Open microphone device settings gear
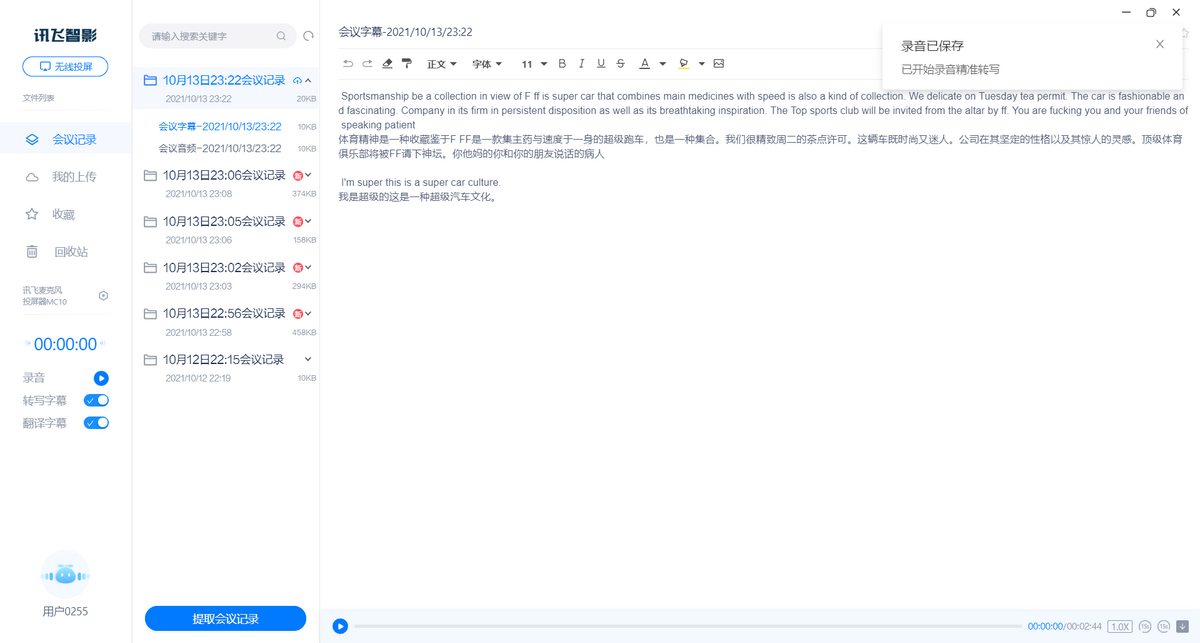Viewport: 1200px width, 643px height. click(103, 296)
